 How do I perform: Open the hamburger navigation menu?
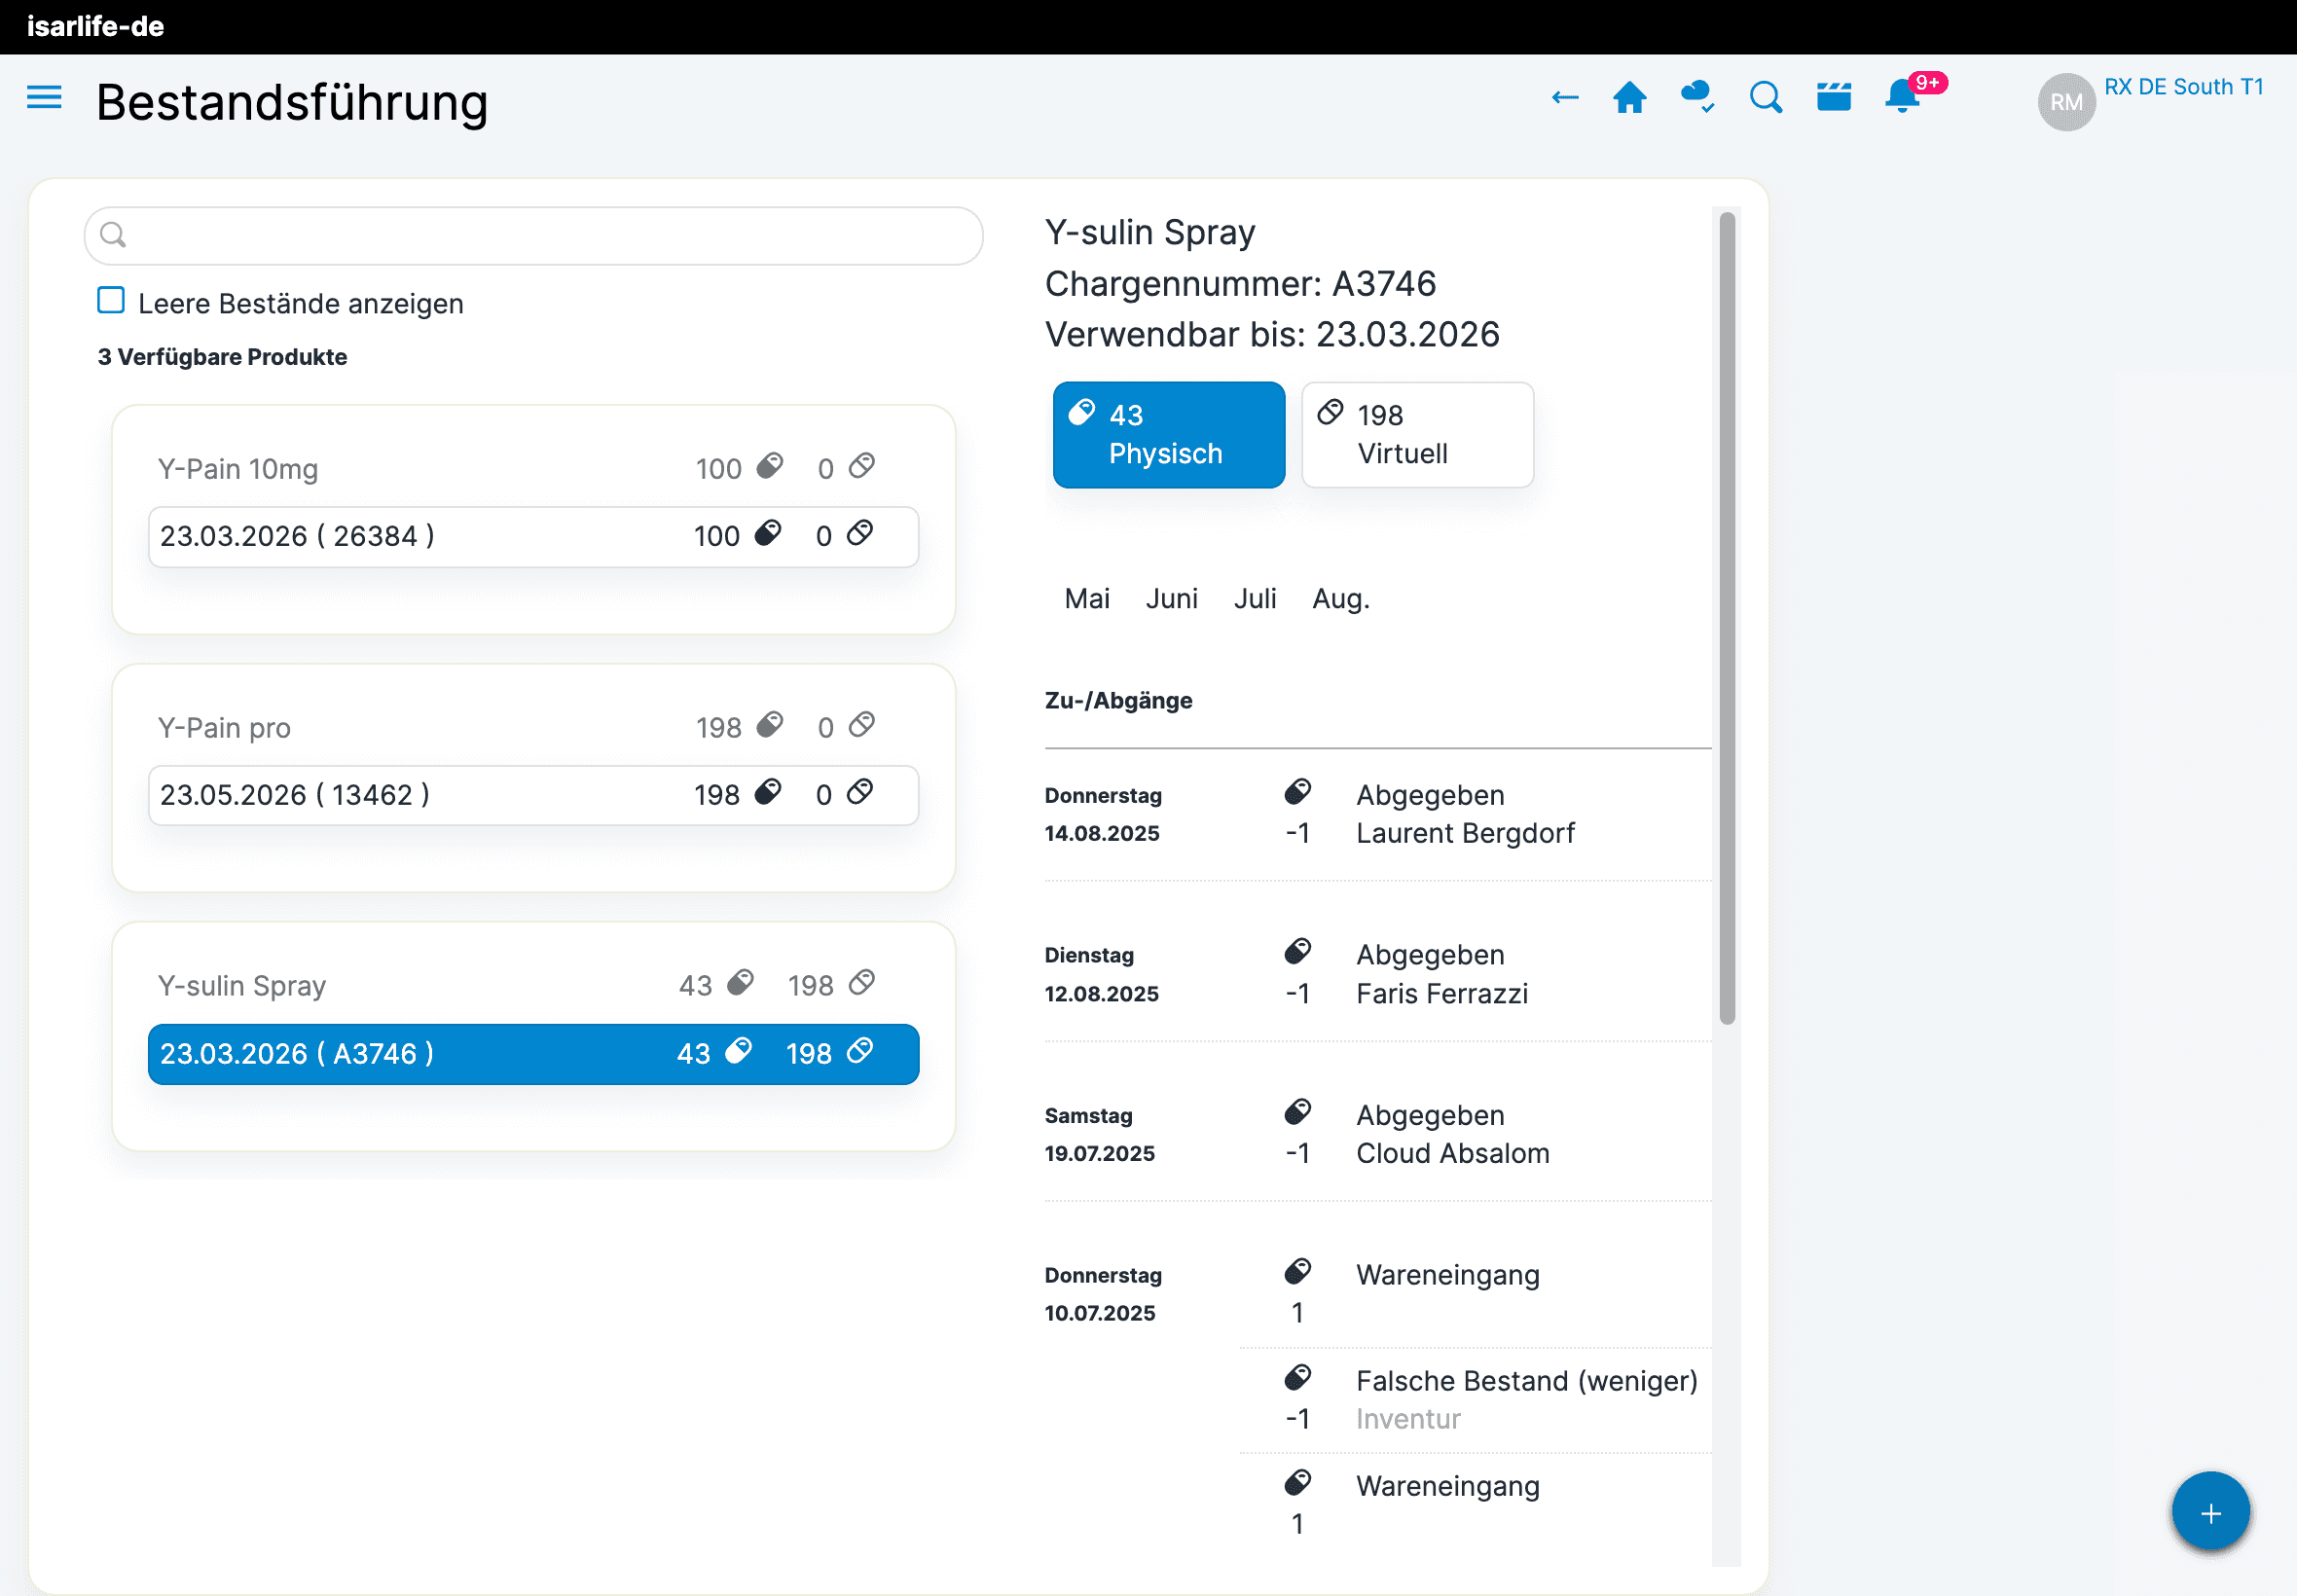(44, 98)
